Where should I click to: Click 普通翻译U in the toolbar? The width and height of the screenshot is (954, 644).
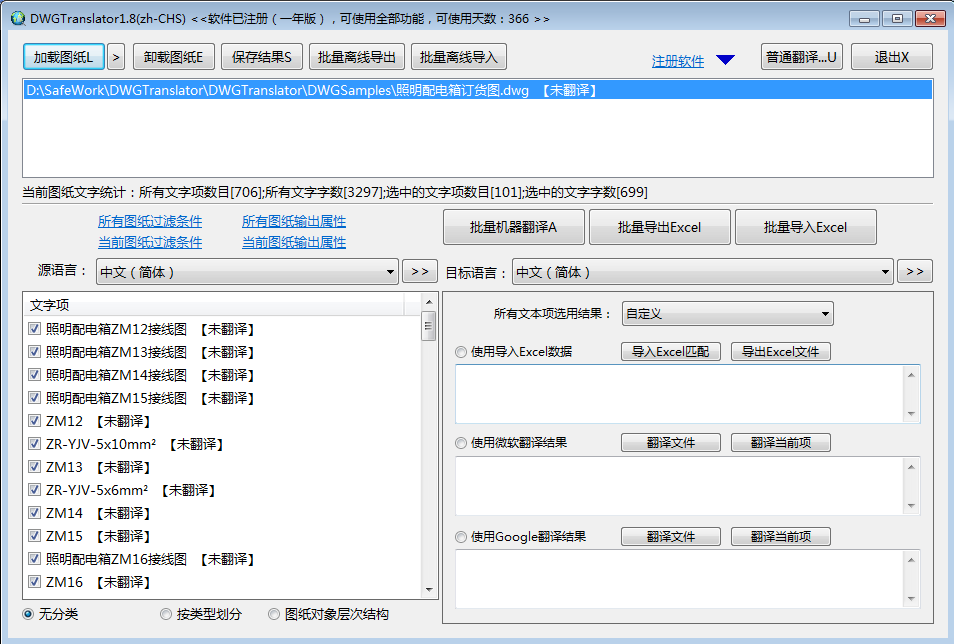pos(803,56)
